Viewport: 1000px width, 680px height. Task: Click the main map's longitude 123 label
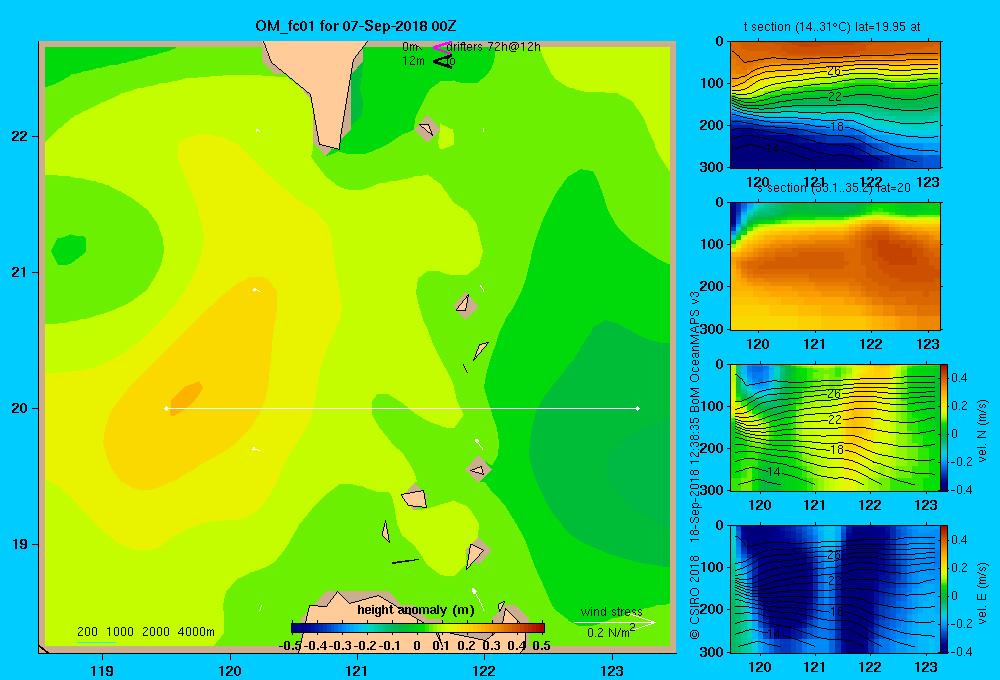(x=612, y=670)
